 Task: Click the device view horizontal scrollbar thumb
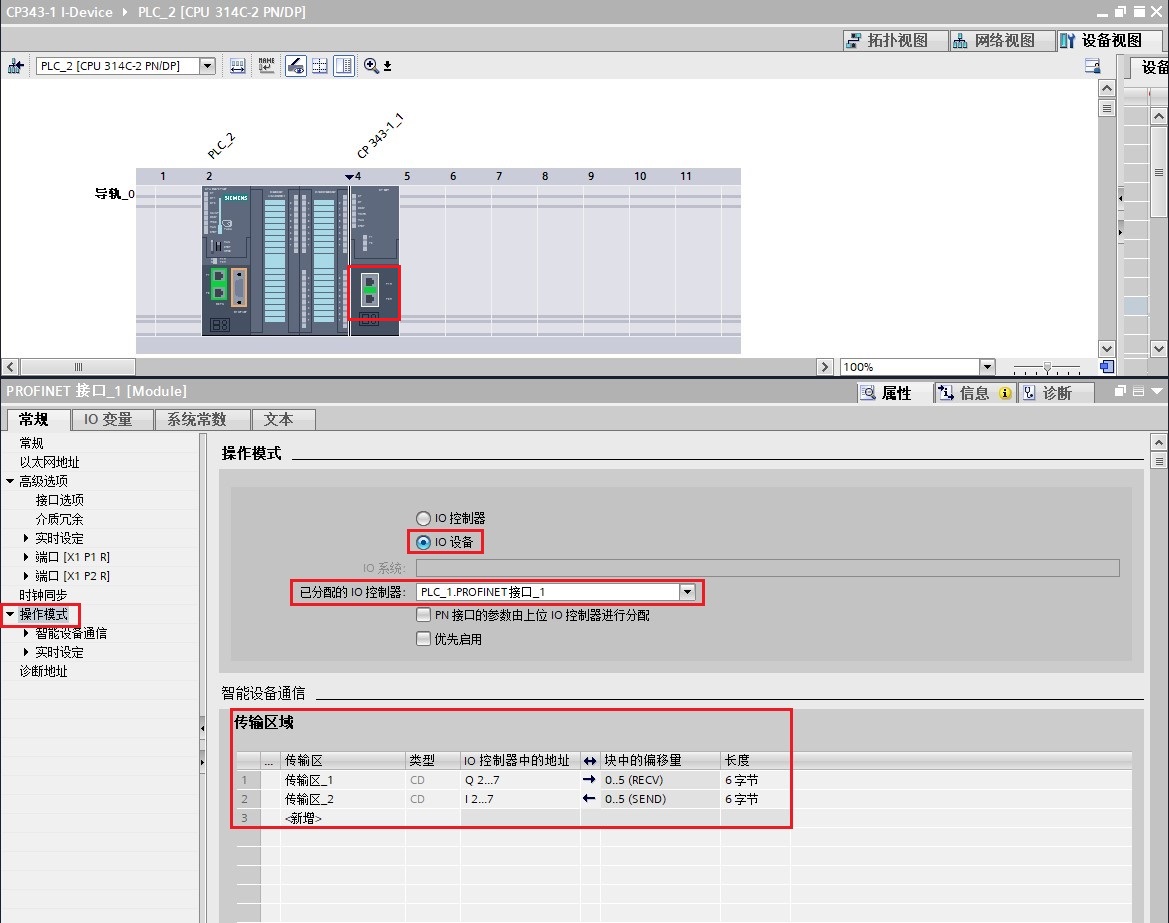78,367
